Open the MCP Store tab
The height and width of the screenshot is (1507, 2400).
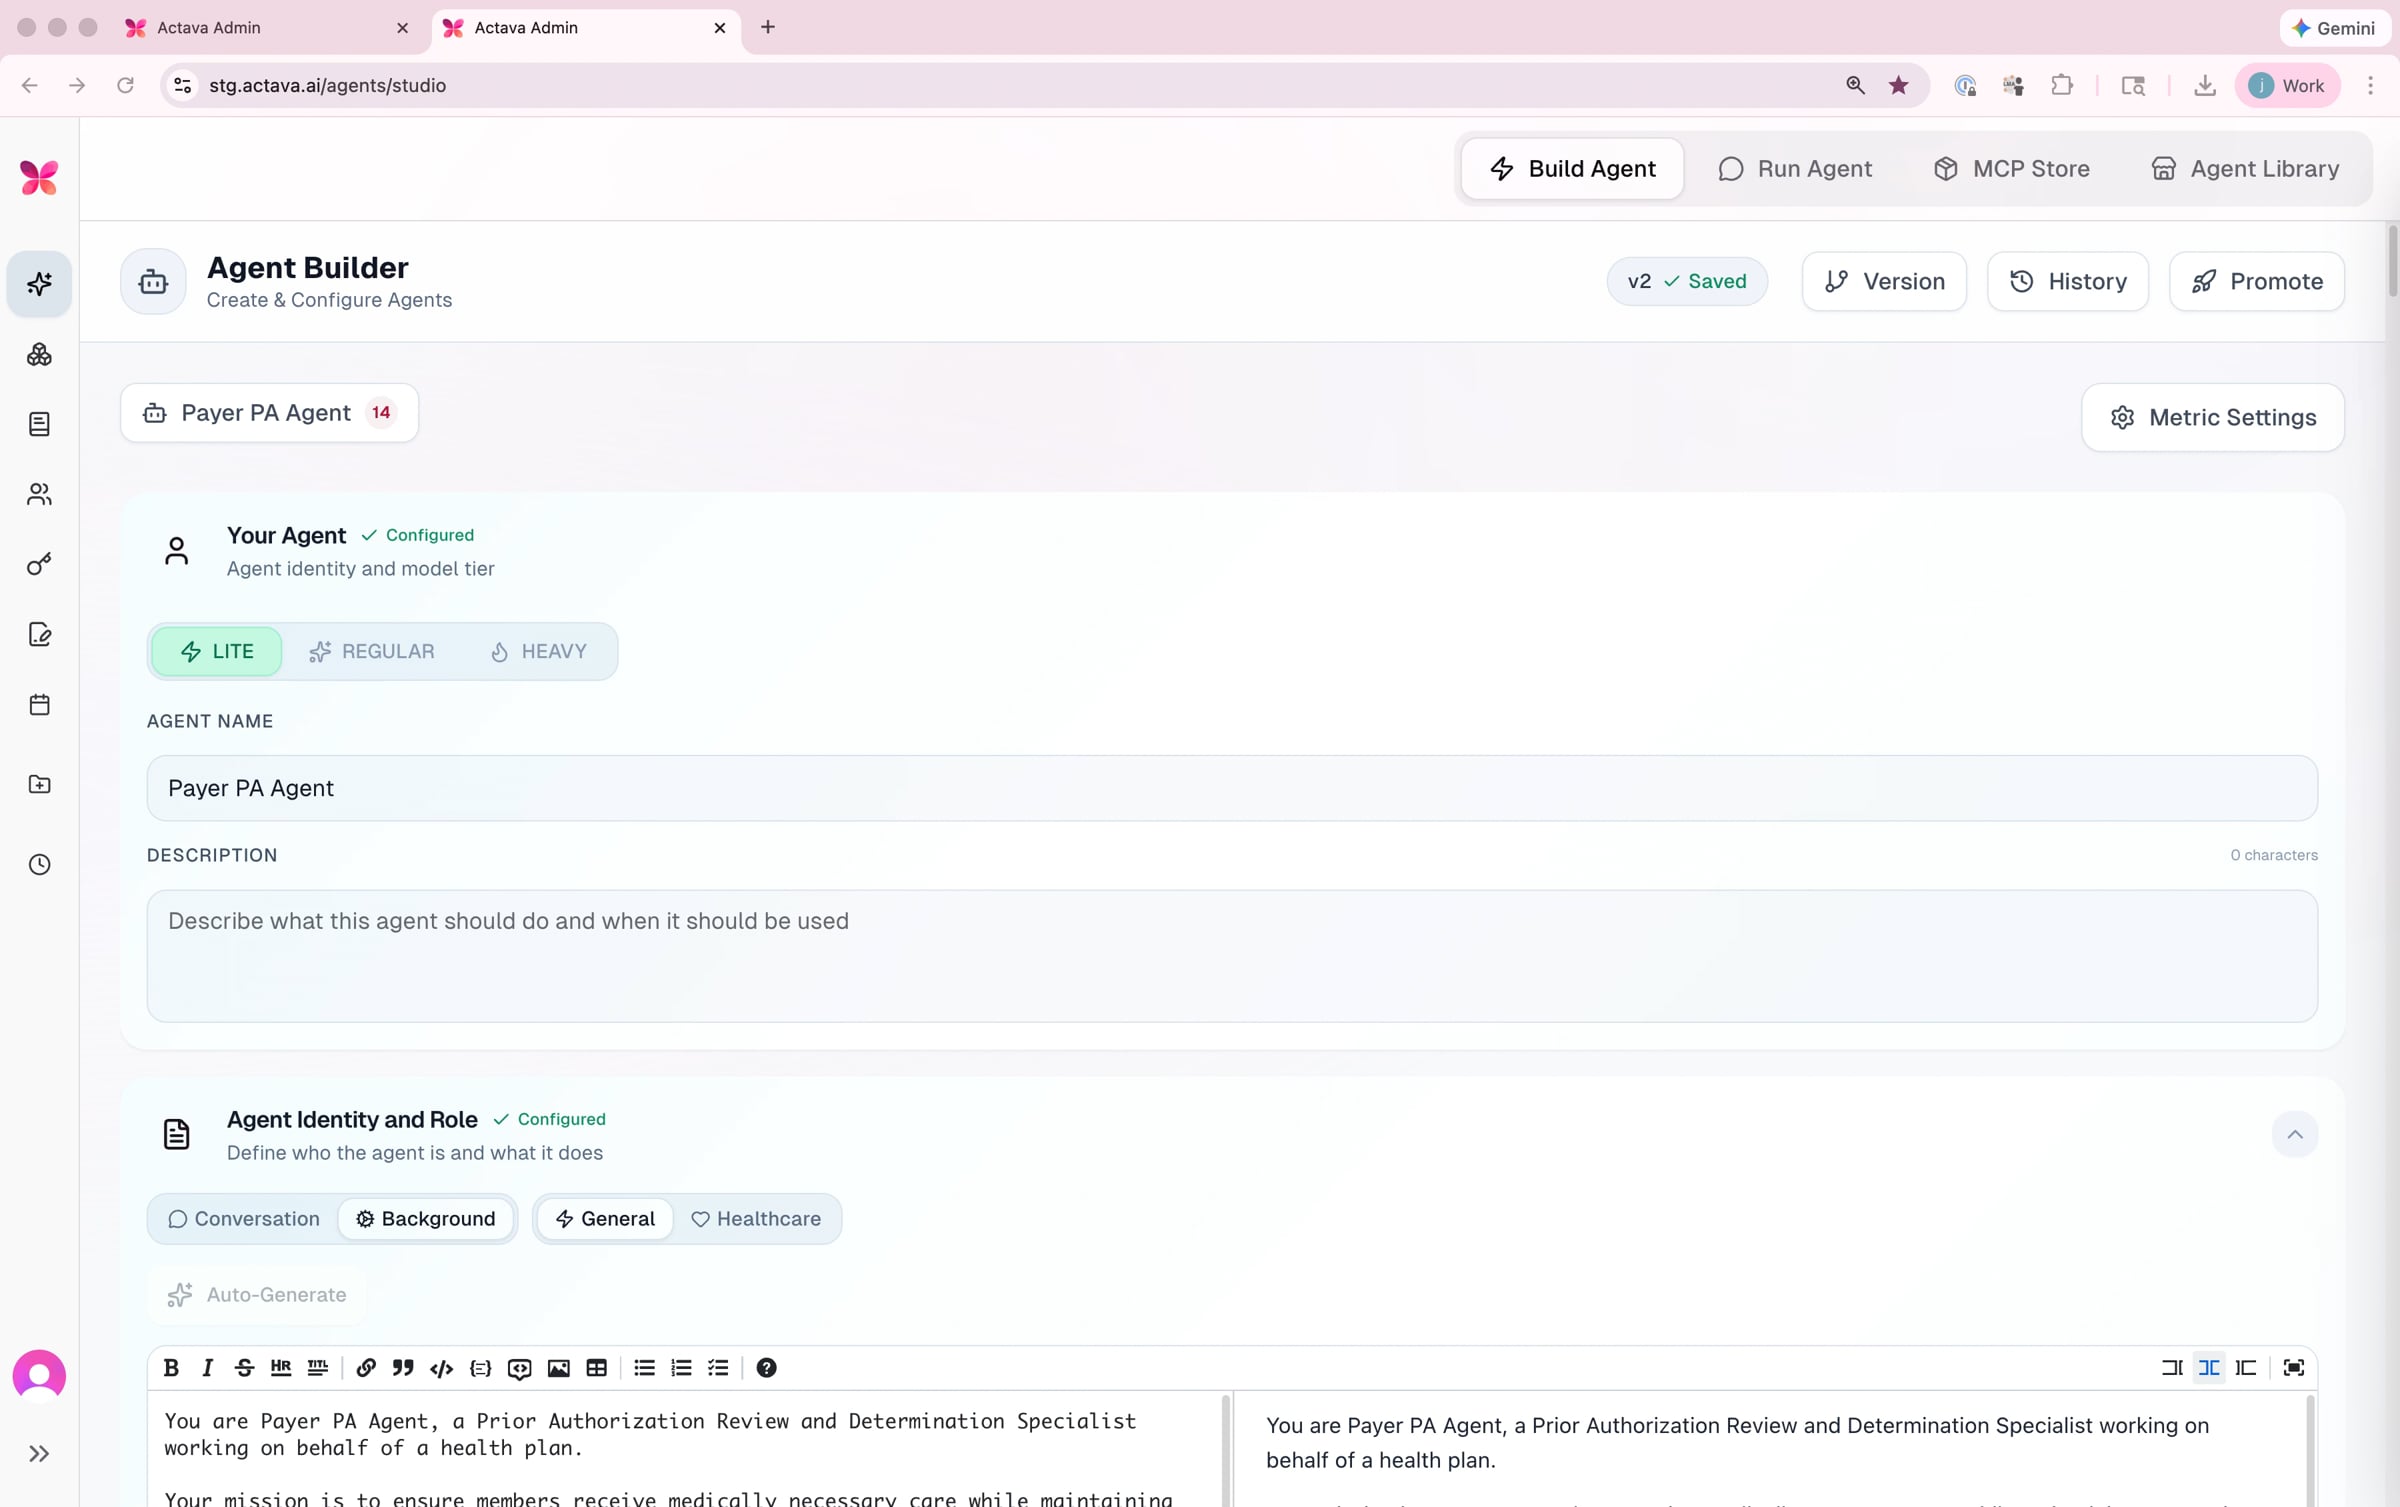(2011, 168)
